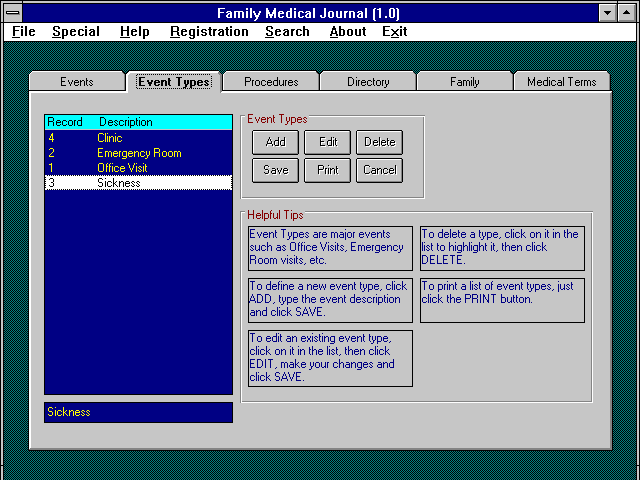Image resolution: width=640 pixels, height=480 pixels.
Task: Print the list of event types
Action: [328, 170]
